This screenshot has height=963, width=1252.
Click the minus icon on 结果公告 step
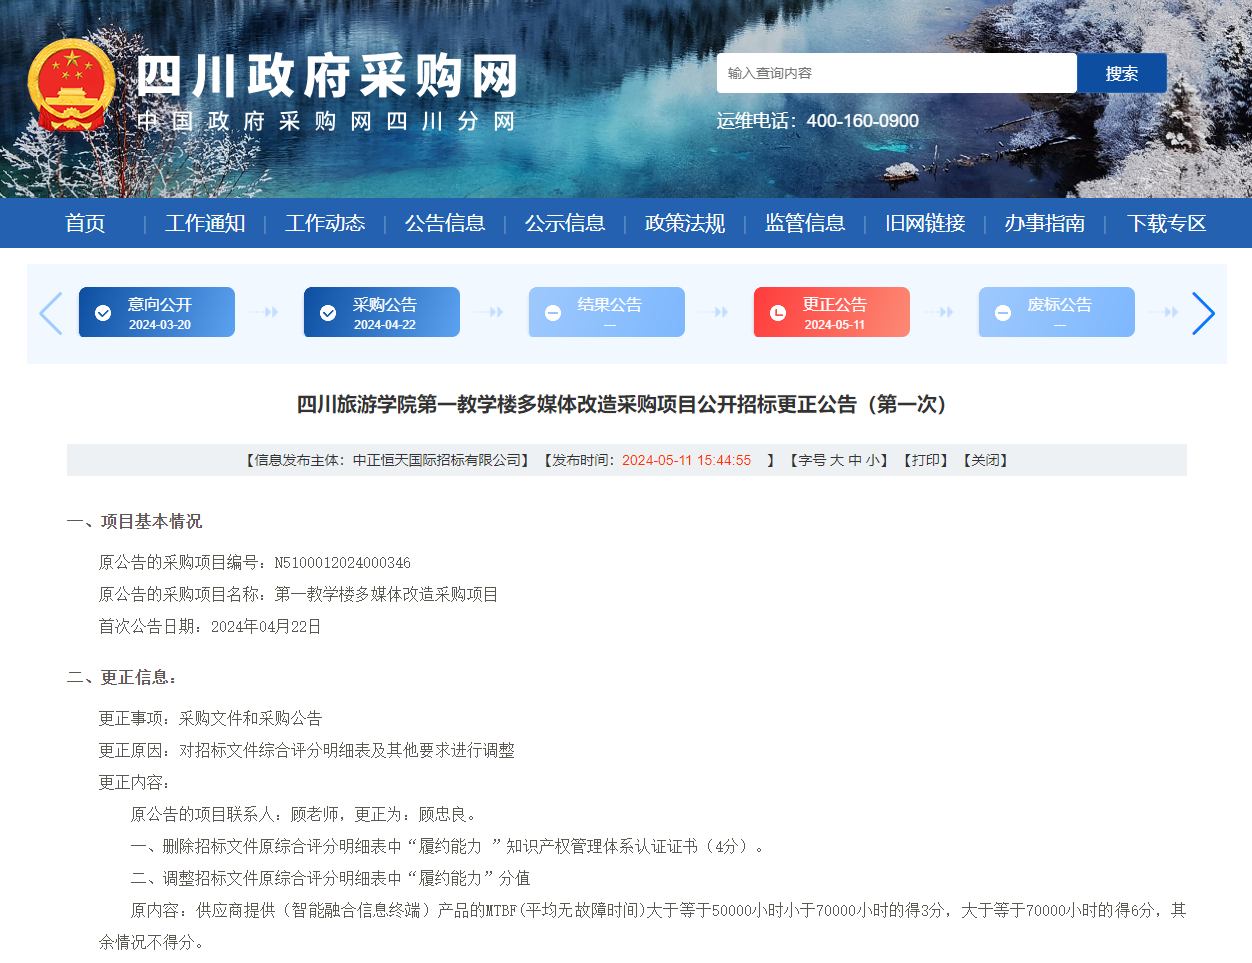[x=553, y=313]
